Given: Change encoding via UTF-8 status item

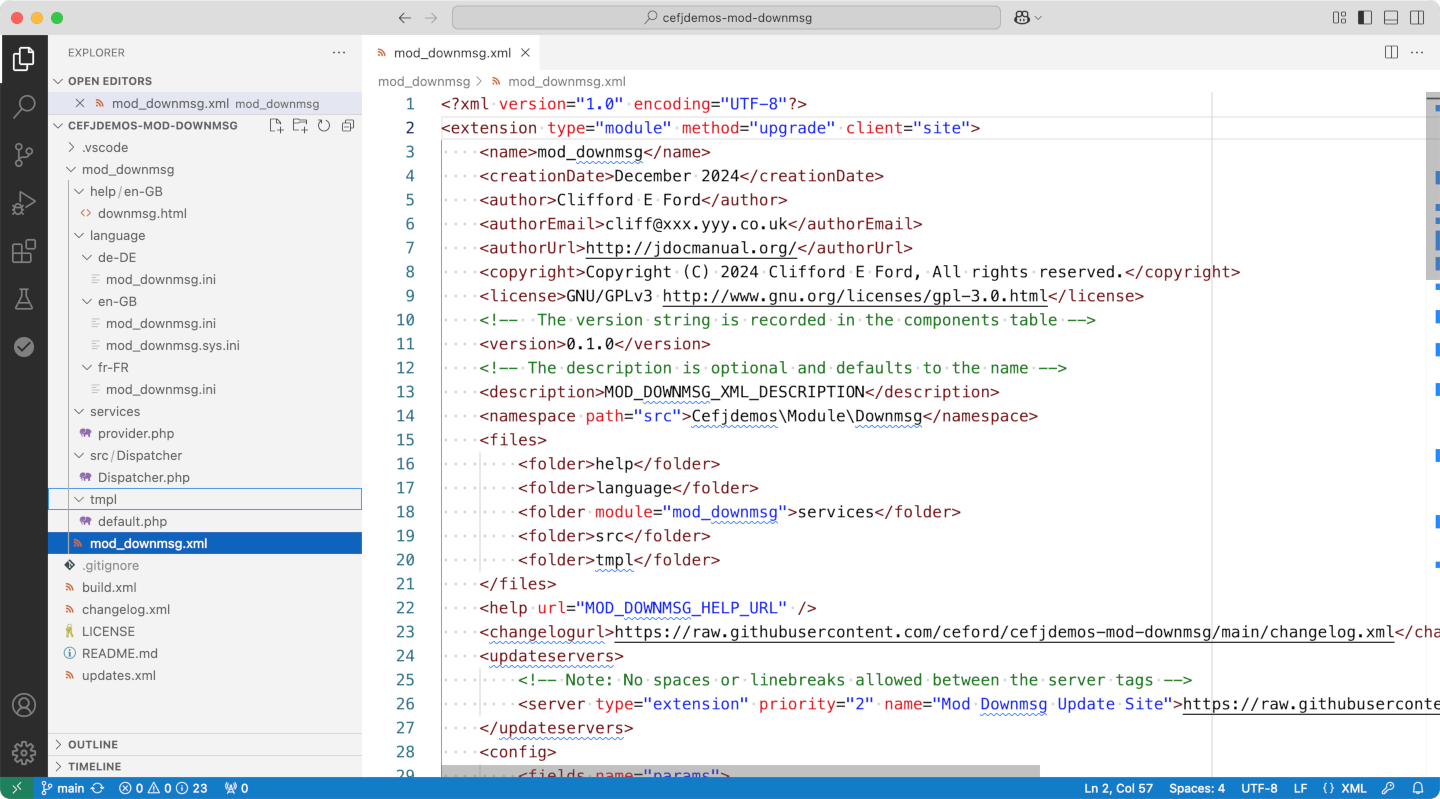Looking at the screenshot, I should tap(1259, 788).
